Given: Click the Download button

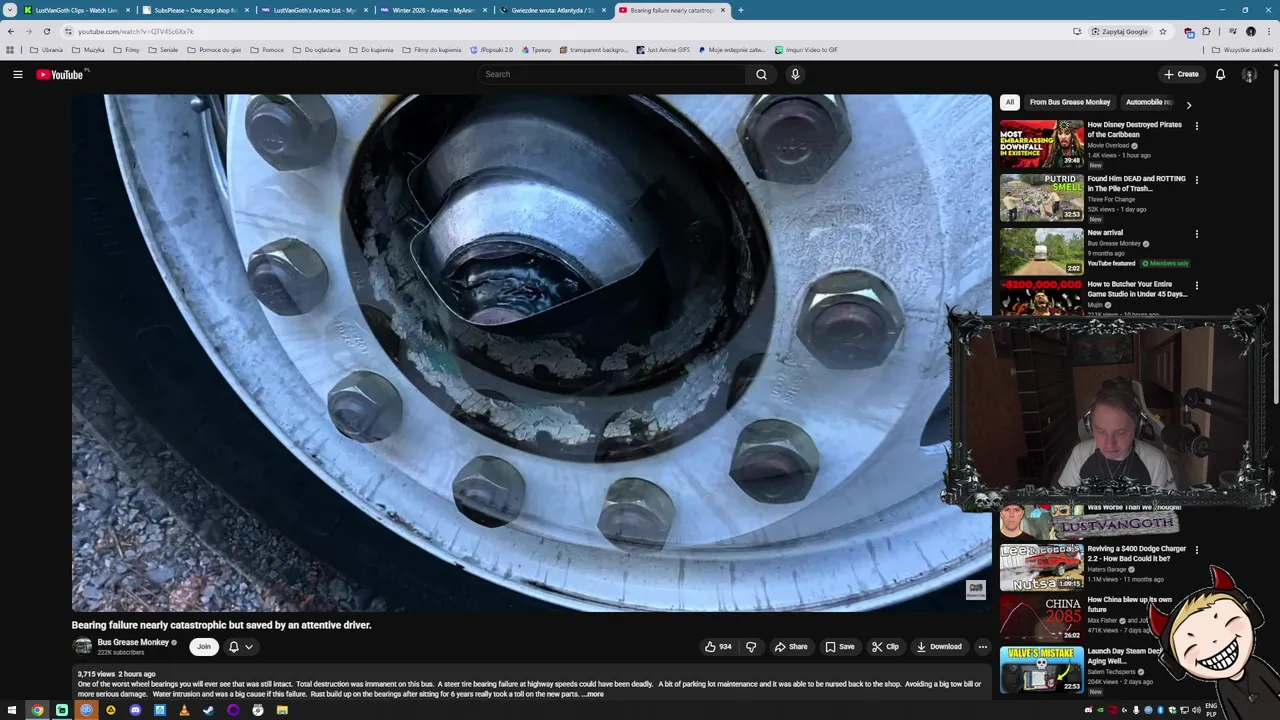Looking at the screenshot, I should (939, 647).
